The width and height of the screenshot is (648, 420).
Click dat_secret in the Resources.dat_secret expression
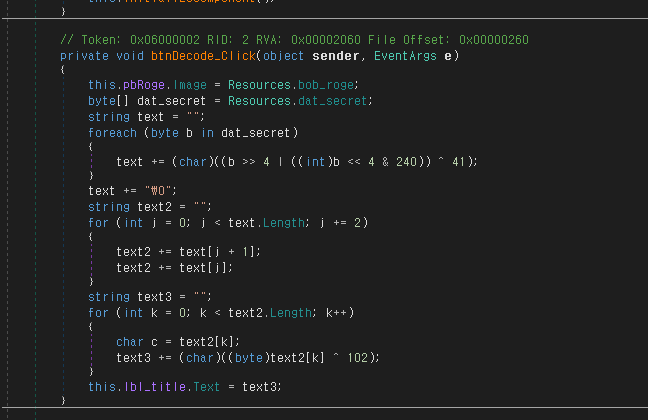[x=332, y=101]
